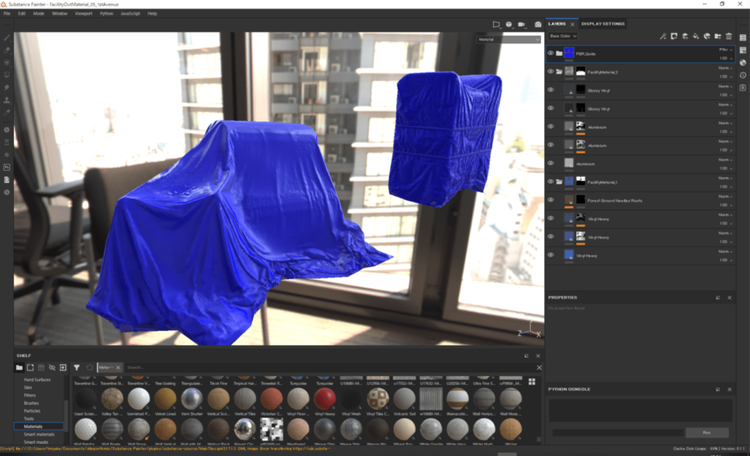
Task: Select the Clone stamp tool
Action: 7,100
